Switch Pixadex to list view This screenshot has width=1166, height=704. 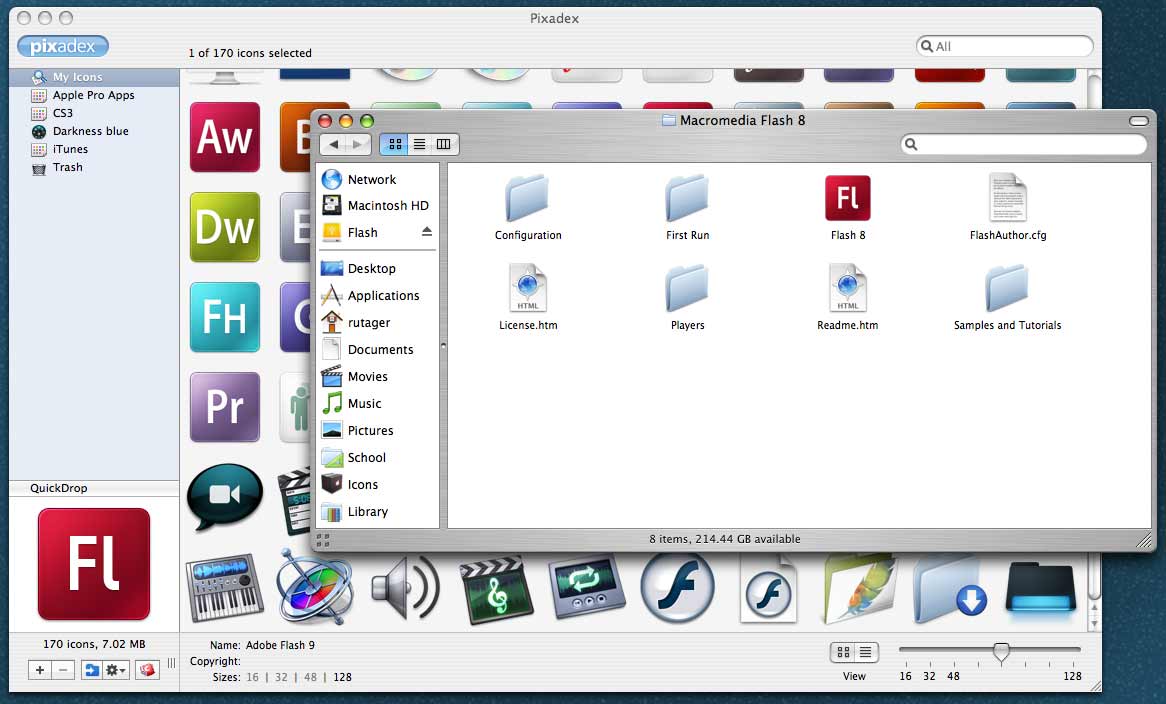[x=866, y=652]
